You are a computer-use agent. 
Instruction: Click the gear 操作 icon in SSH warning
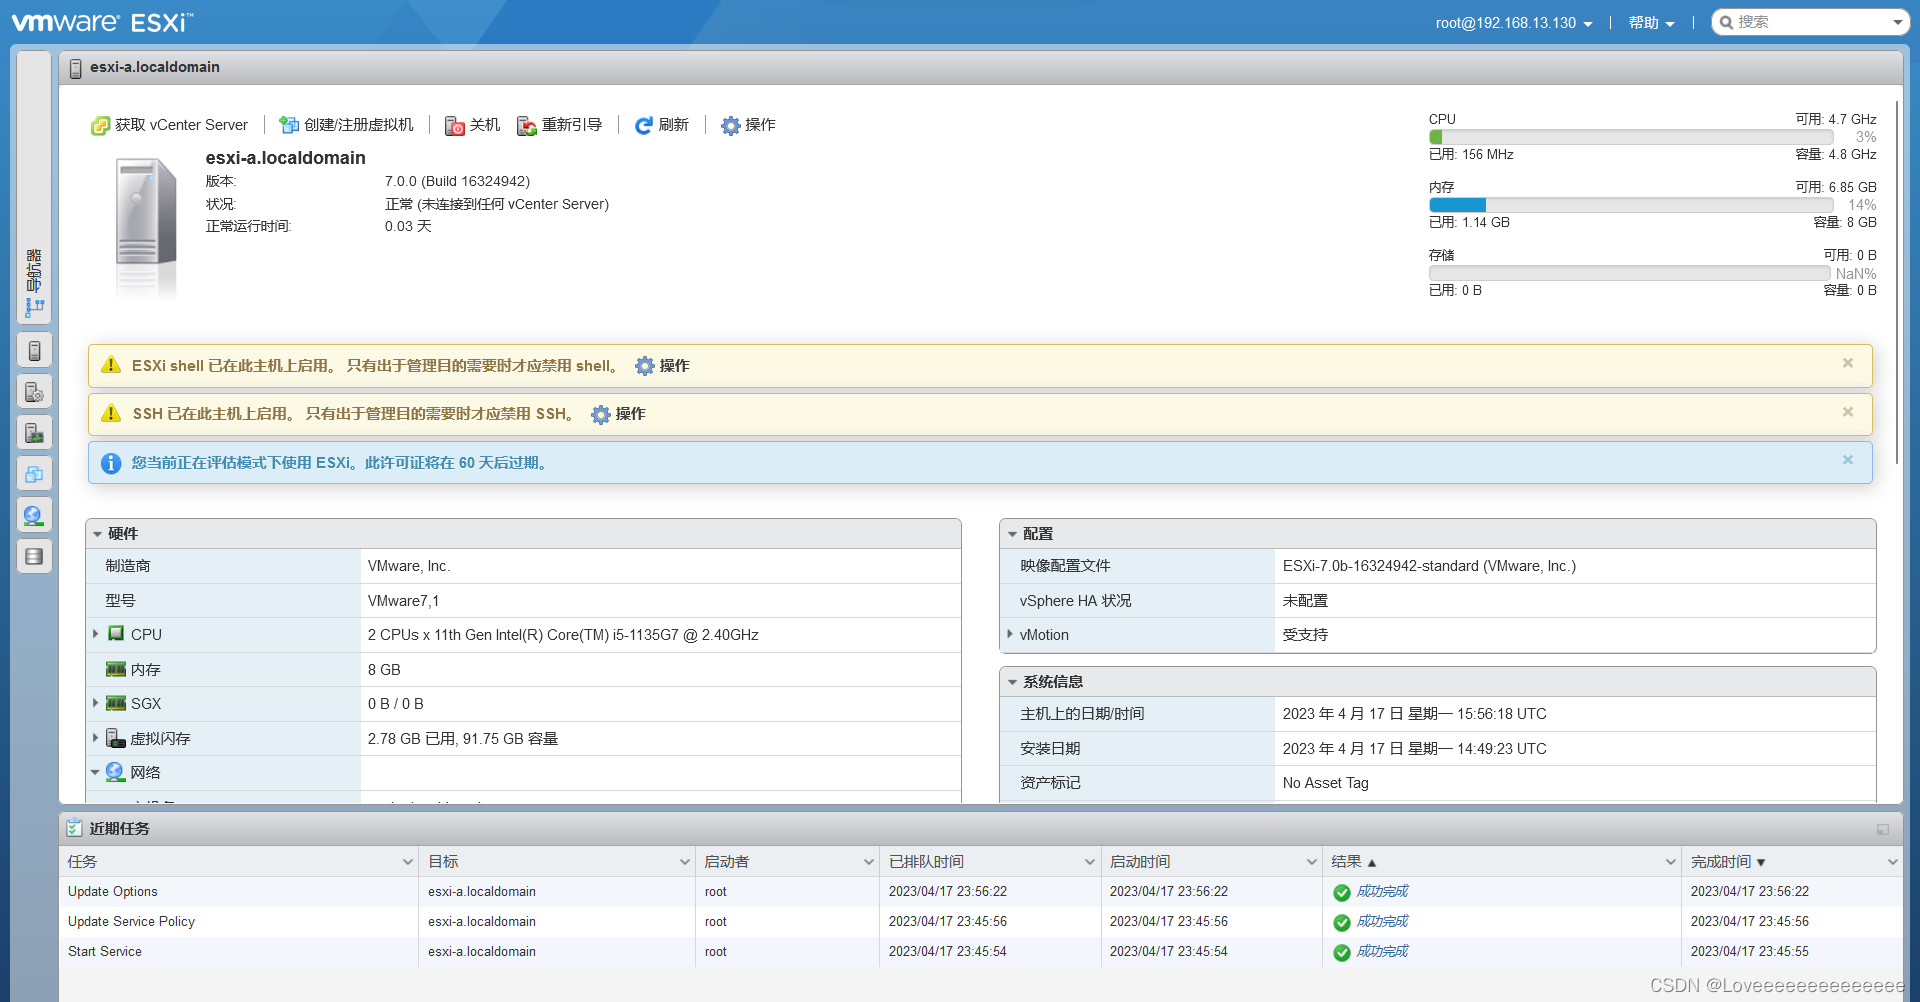[x=599, y=414]
